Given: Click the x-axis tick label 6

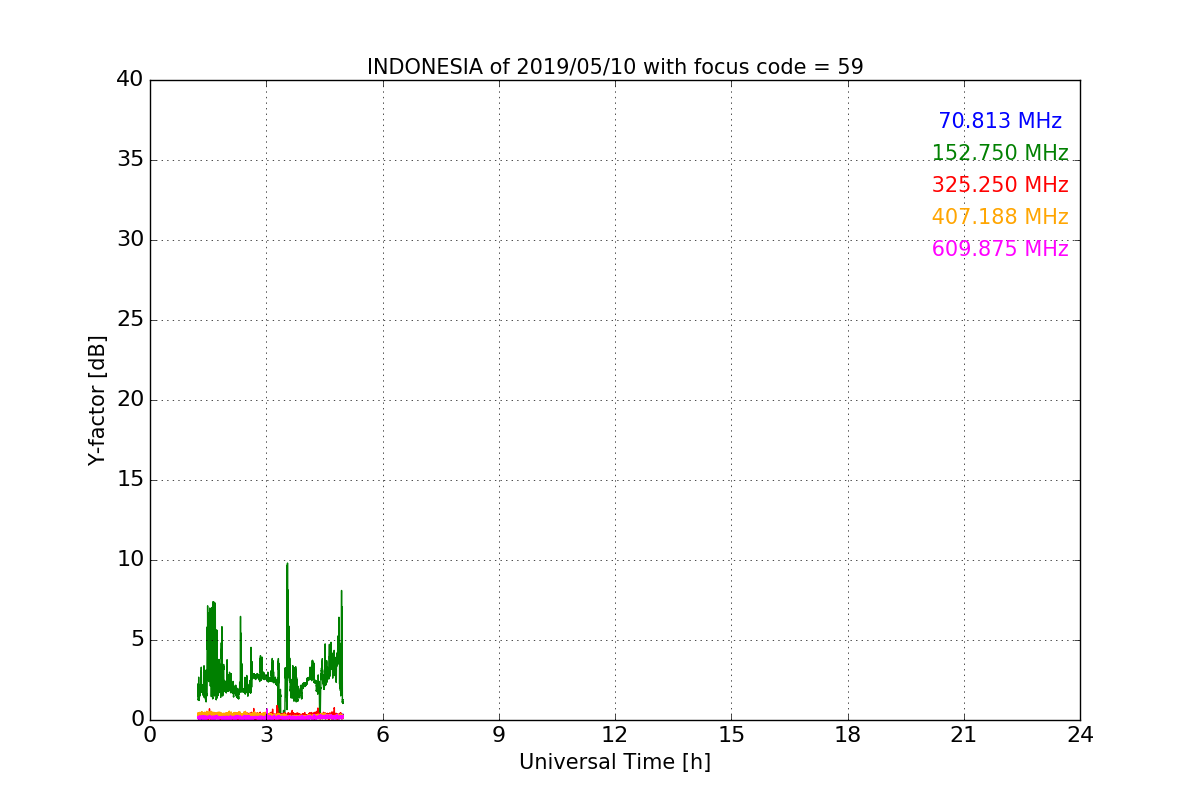Looking at the screenshot, I should pyautogui.click(x=382, y=735).
